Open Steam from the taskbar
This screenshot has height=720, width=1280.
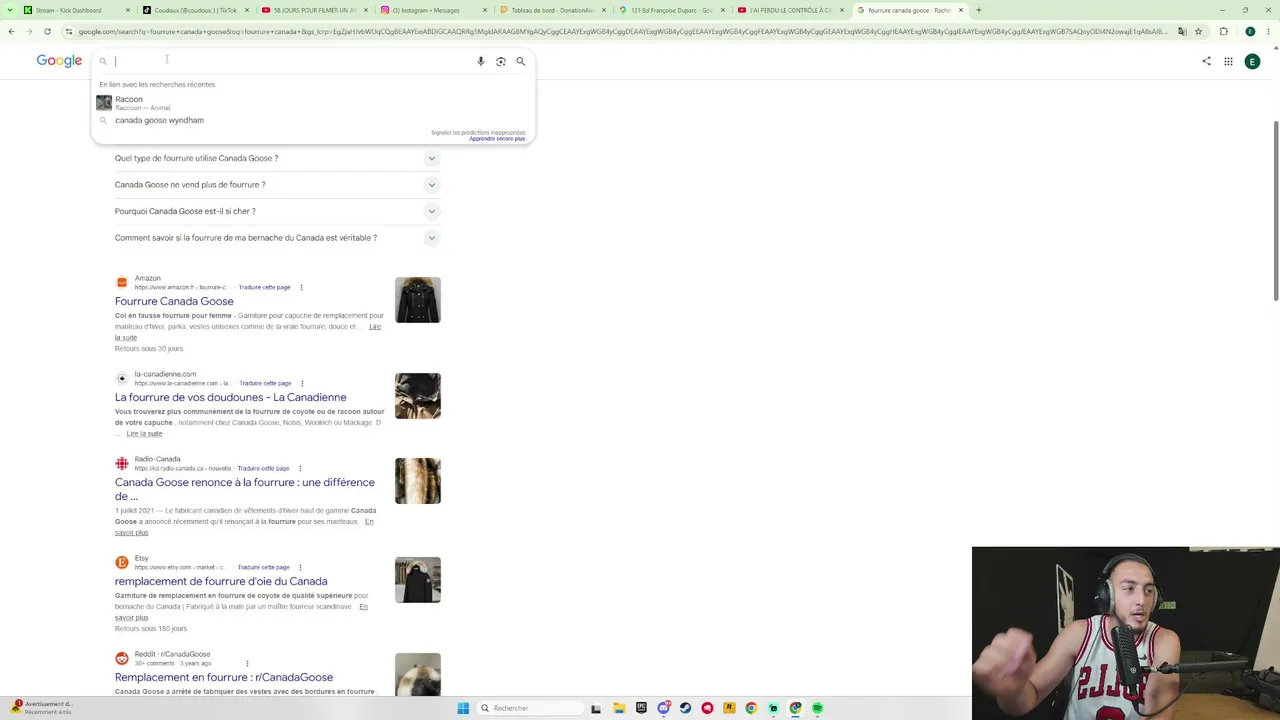pos(685,708)
